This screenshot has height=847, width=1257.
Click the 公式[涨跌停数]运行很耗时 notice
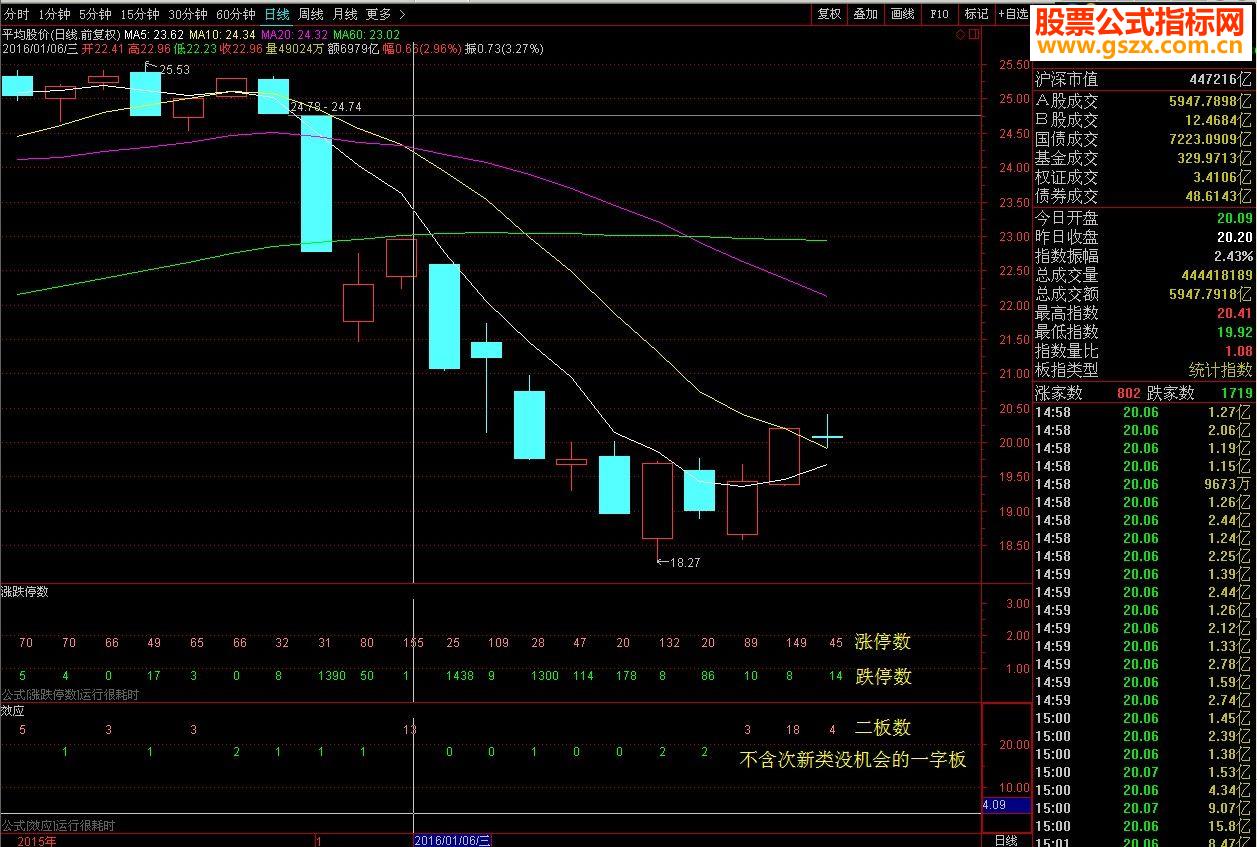[x=70, y=694]
